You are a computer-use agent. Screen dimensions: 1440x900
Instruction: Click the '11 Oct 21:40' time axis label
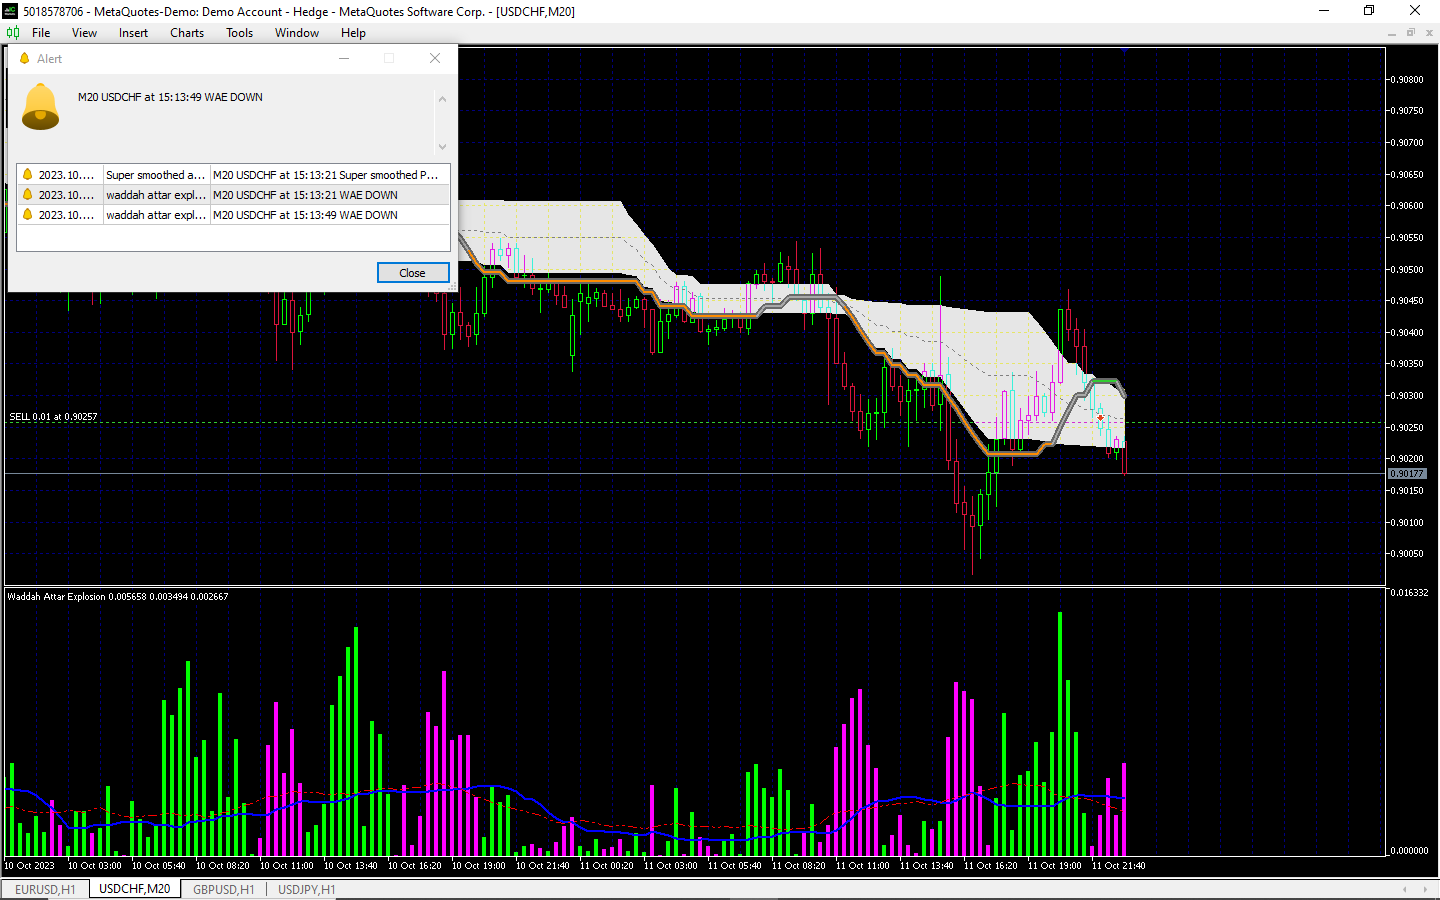coord(1118,866)
